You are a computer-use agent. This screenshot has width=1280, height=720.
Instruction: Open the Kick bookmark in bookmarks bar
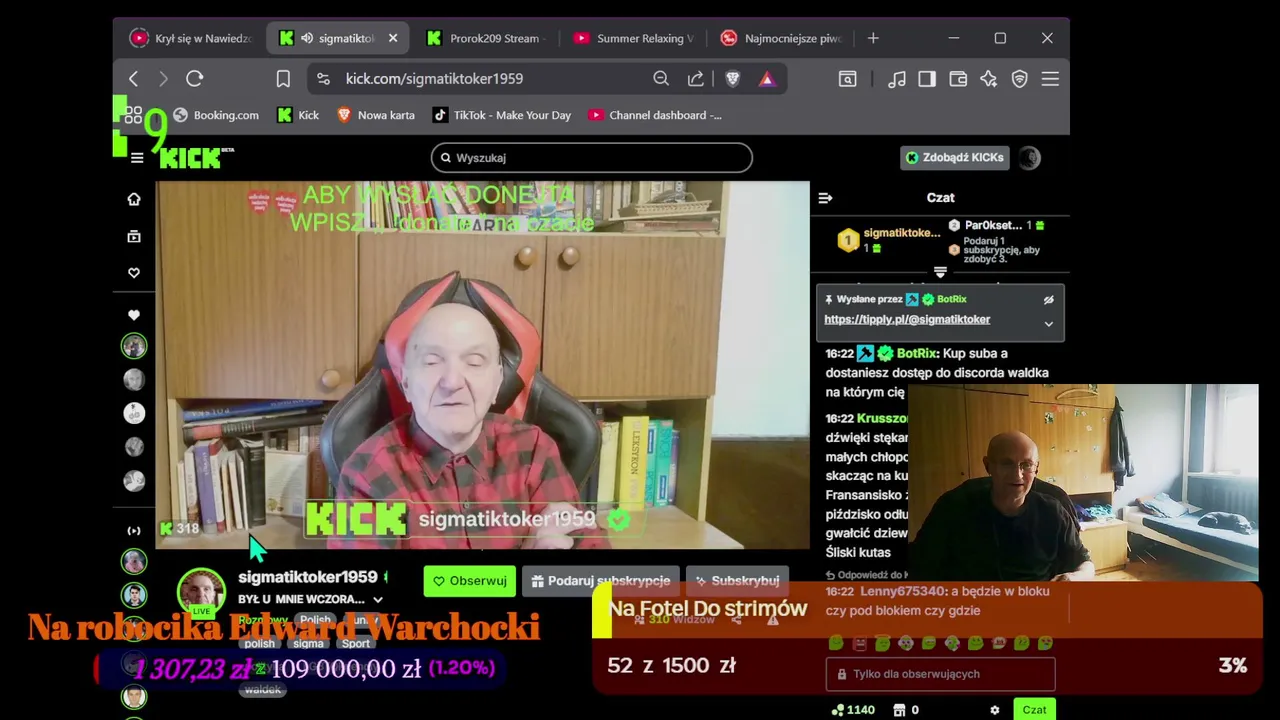click(x=298, y=115)
